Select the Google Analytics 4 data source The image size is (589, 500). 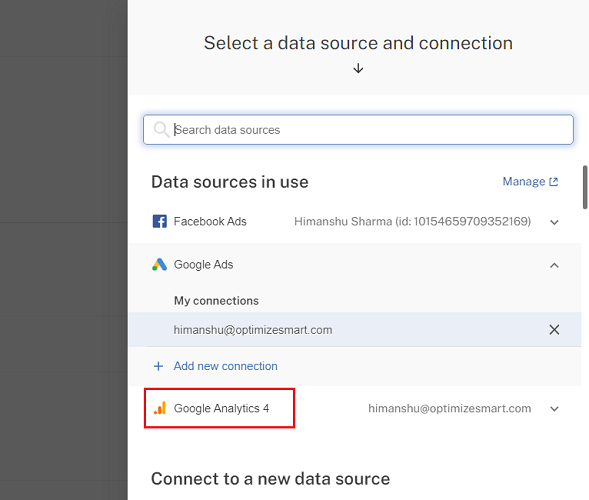(x=221, y=408)
